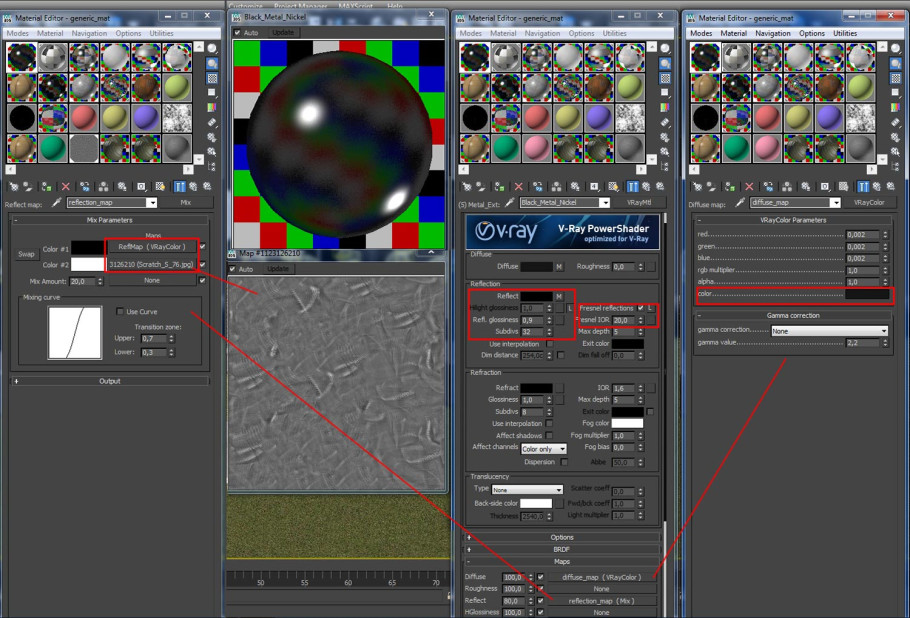Click the Refl. glossiness value field

[x=532, y=320]
